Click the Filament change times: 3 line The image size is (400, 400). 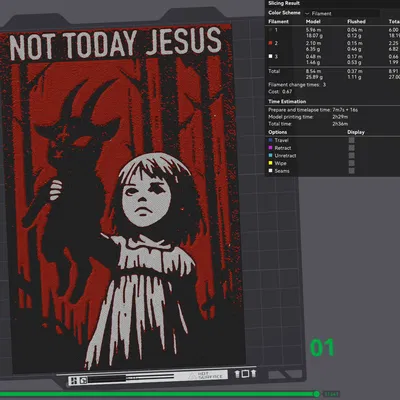click(297, 85)
